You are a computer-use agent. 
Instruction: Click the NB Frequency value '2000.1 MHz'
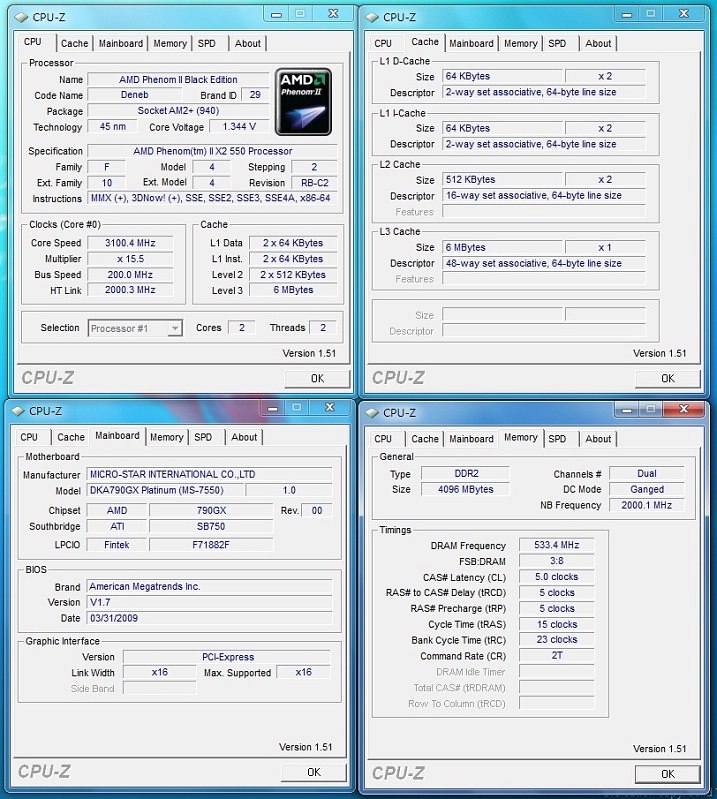click(x=647, y=505)
